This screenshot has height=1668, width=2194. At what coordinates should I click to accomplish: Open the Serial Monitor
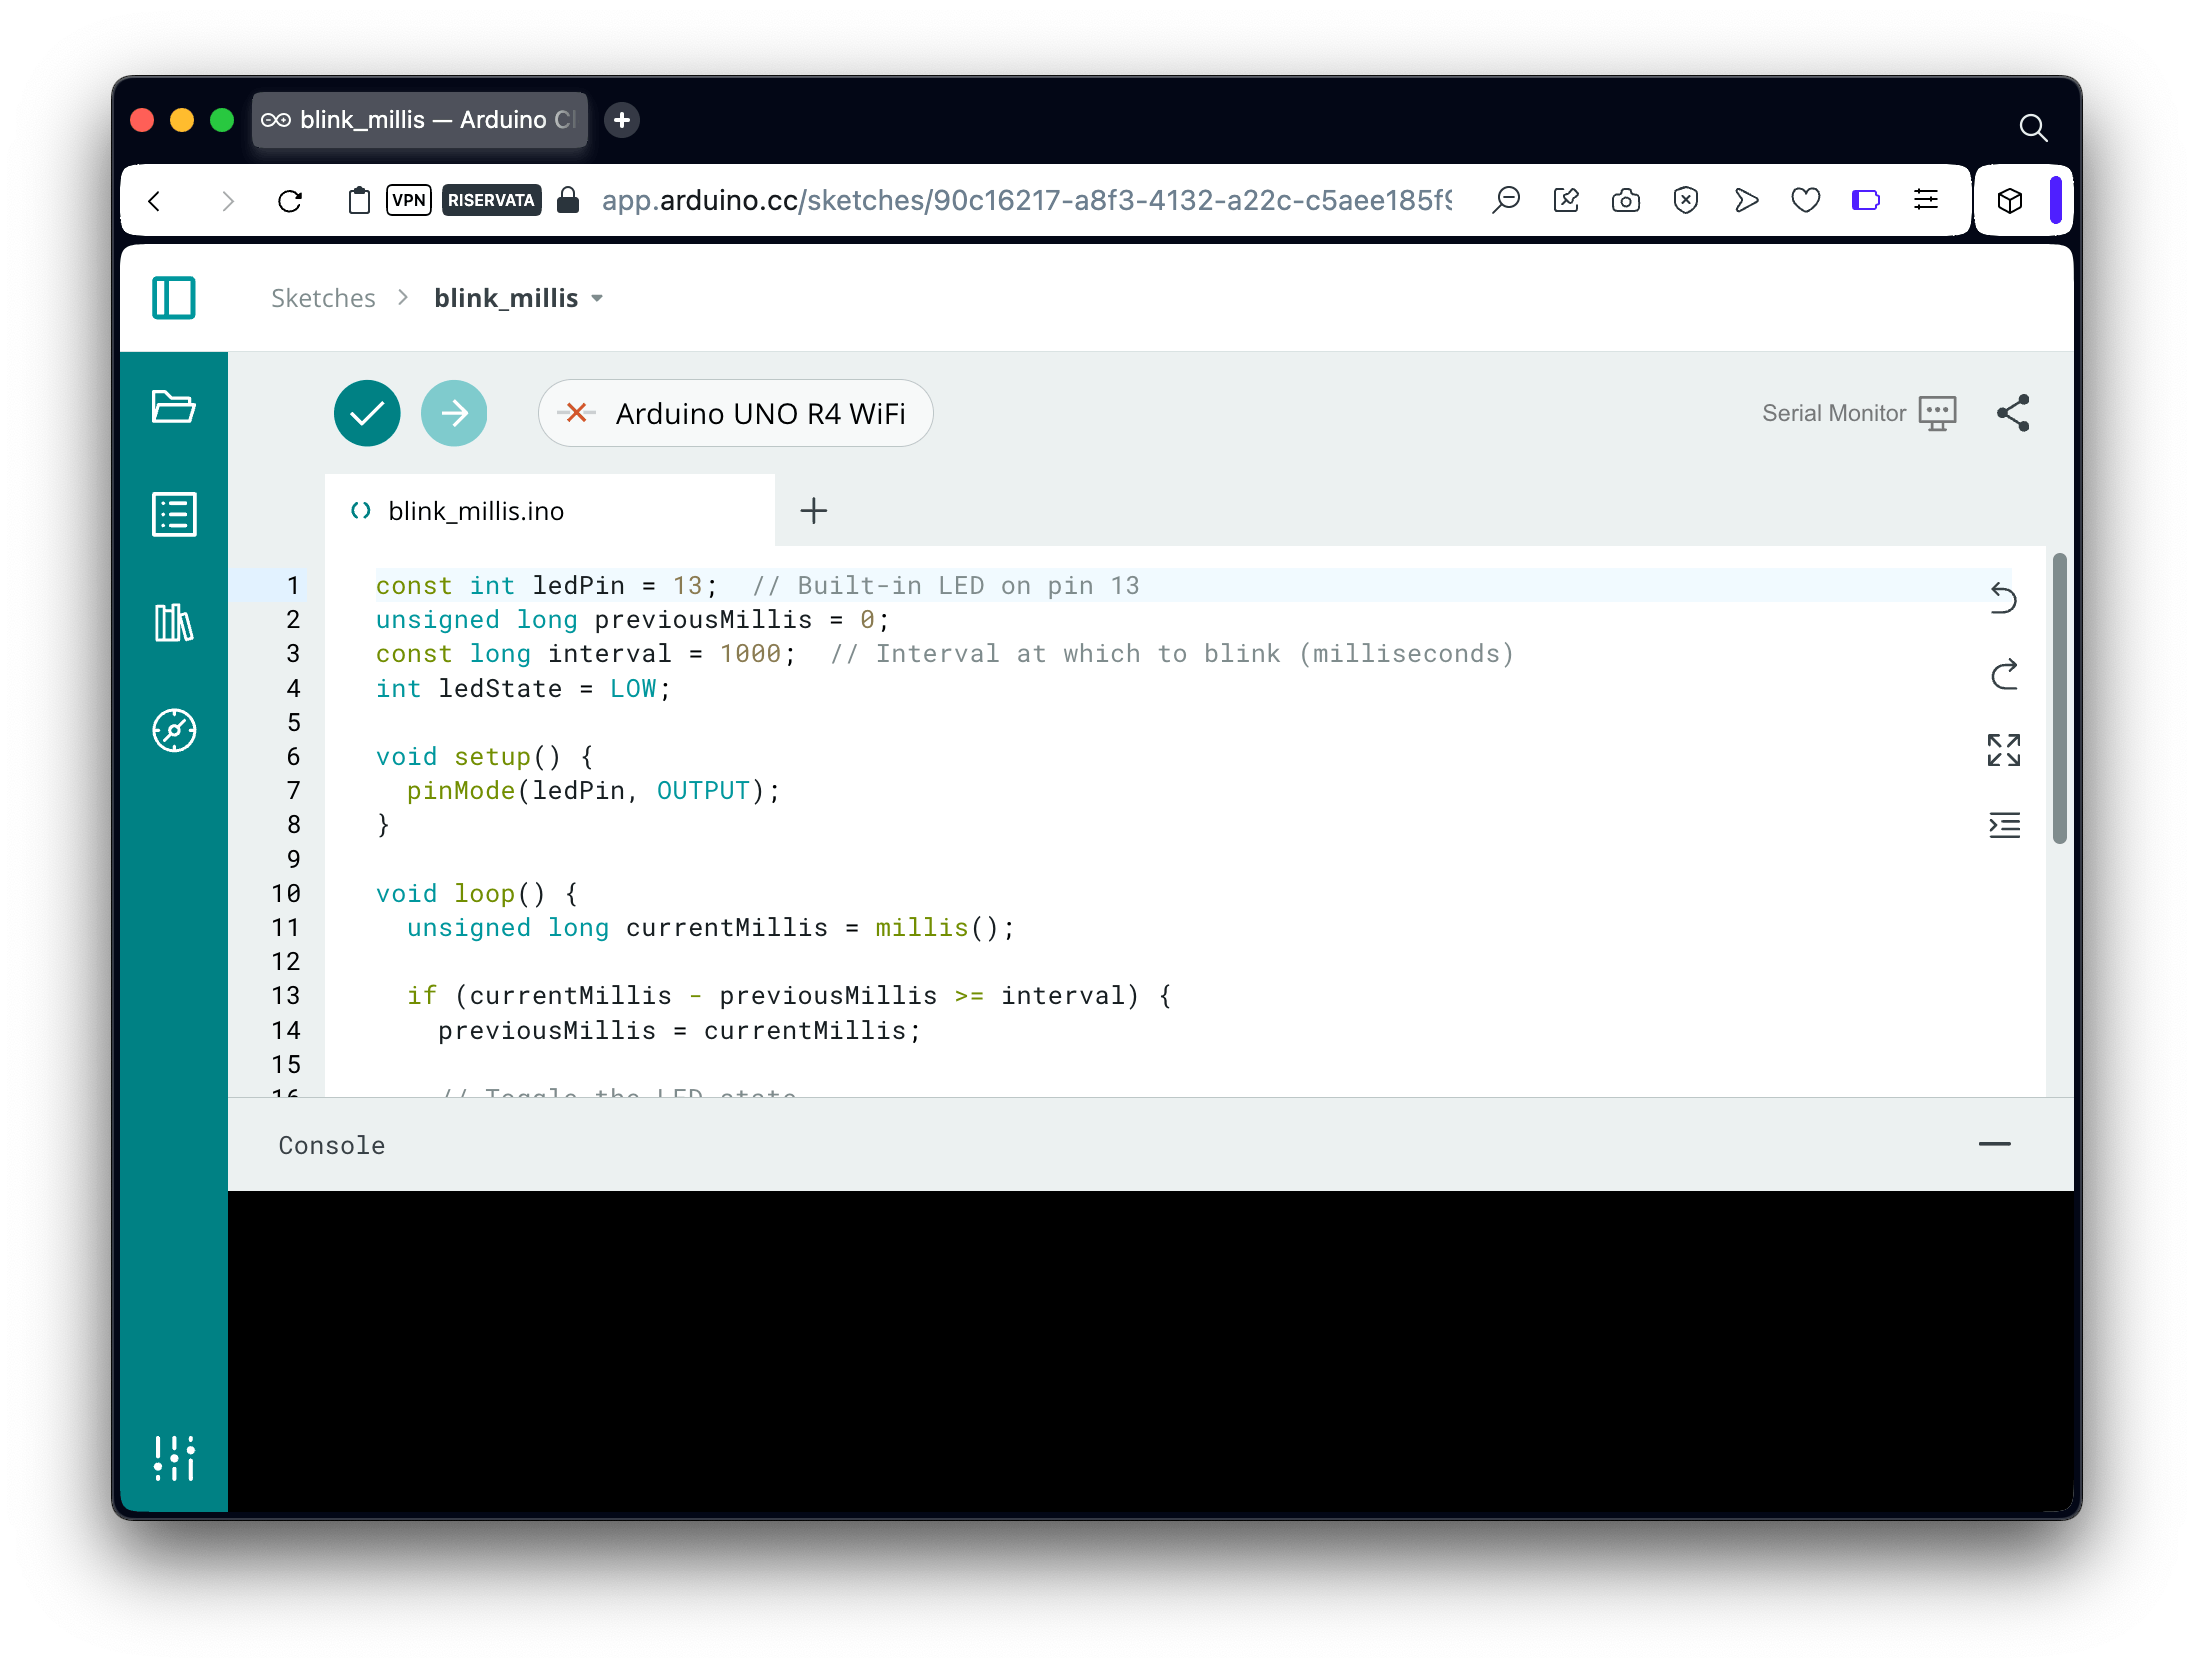tap(1858, 413)
